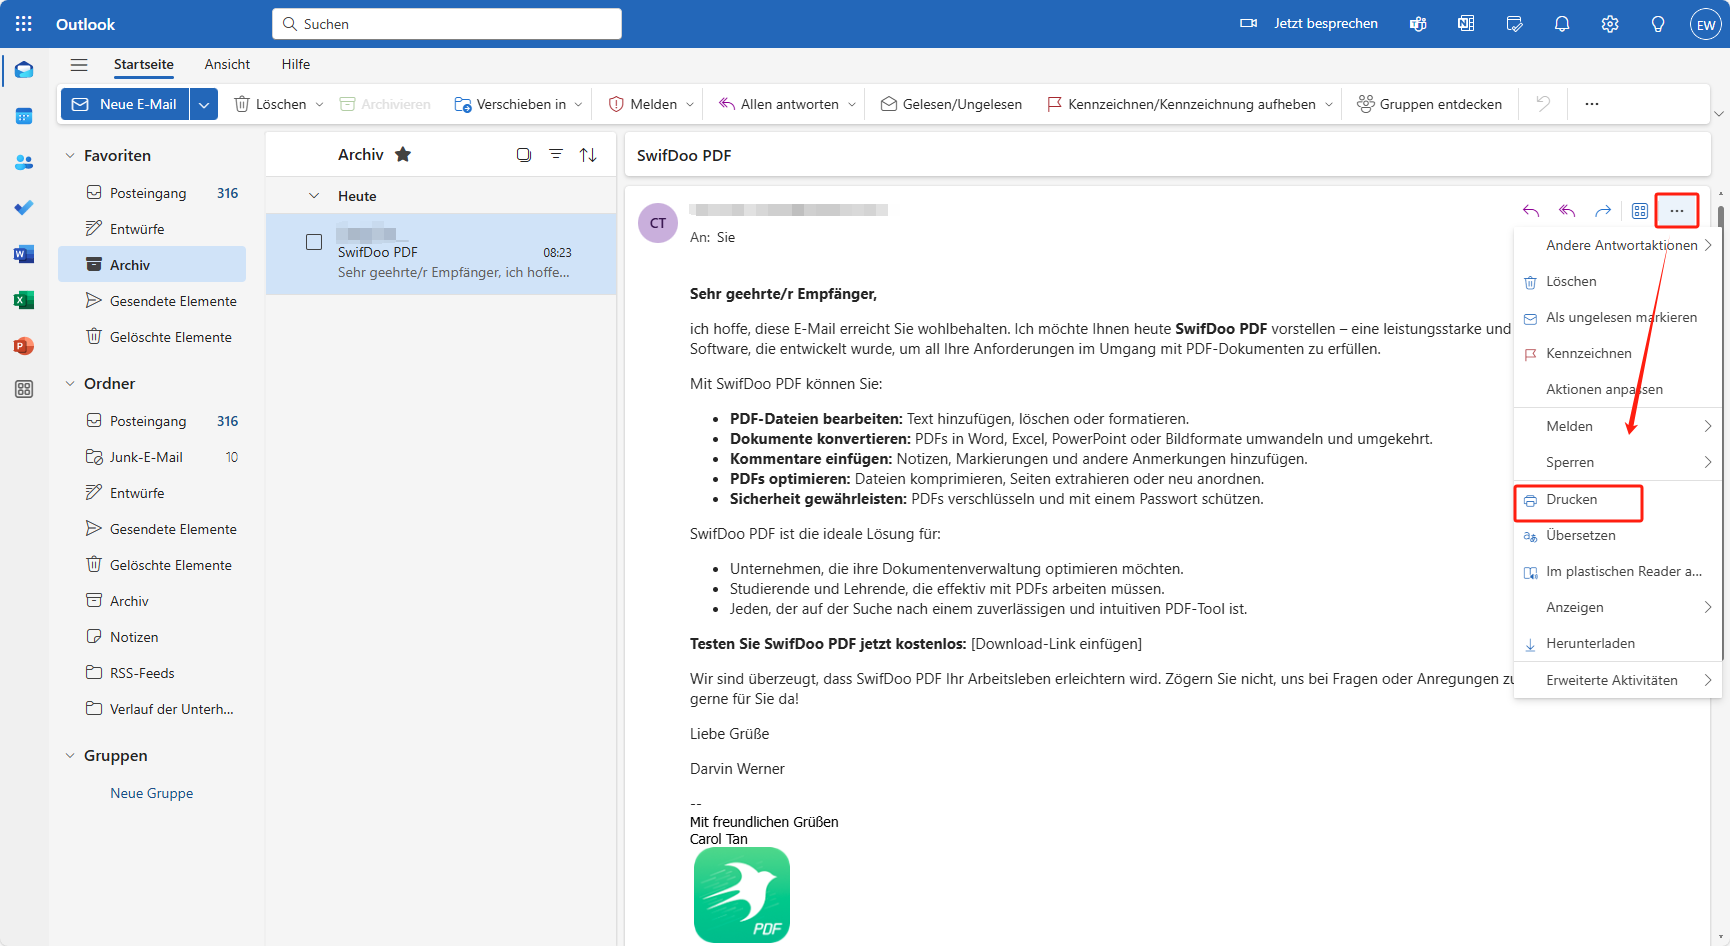Open Allen antworten dropdown arrow
Viewport: 1730px width, 946px height.
(x=852, y=104)
